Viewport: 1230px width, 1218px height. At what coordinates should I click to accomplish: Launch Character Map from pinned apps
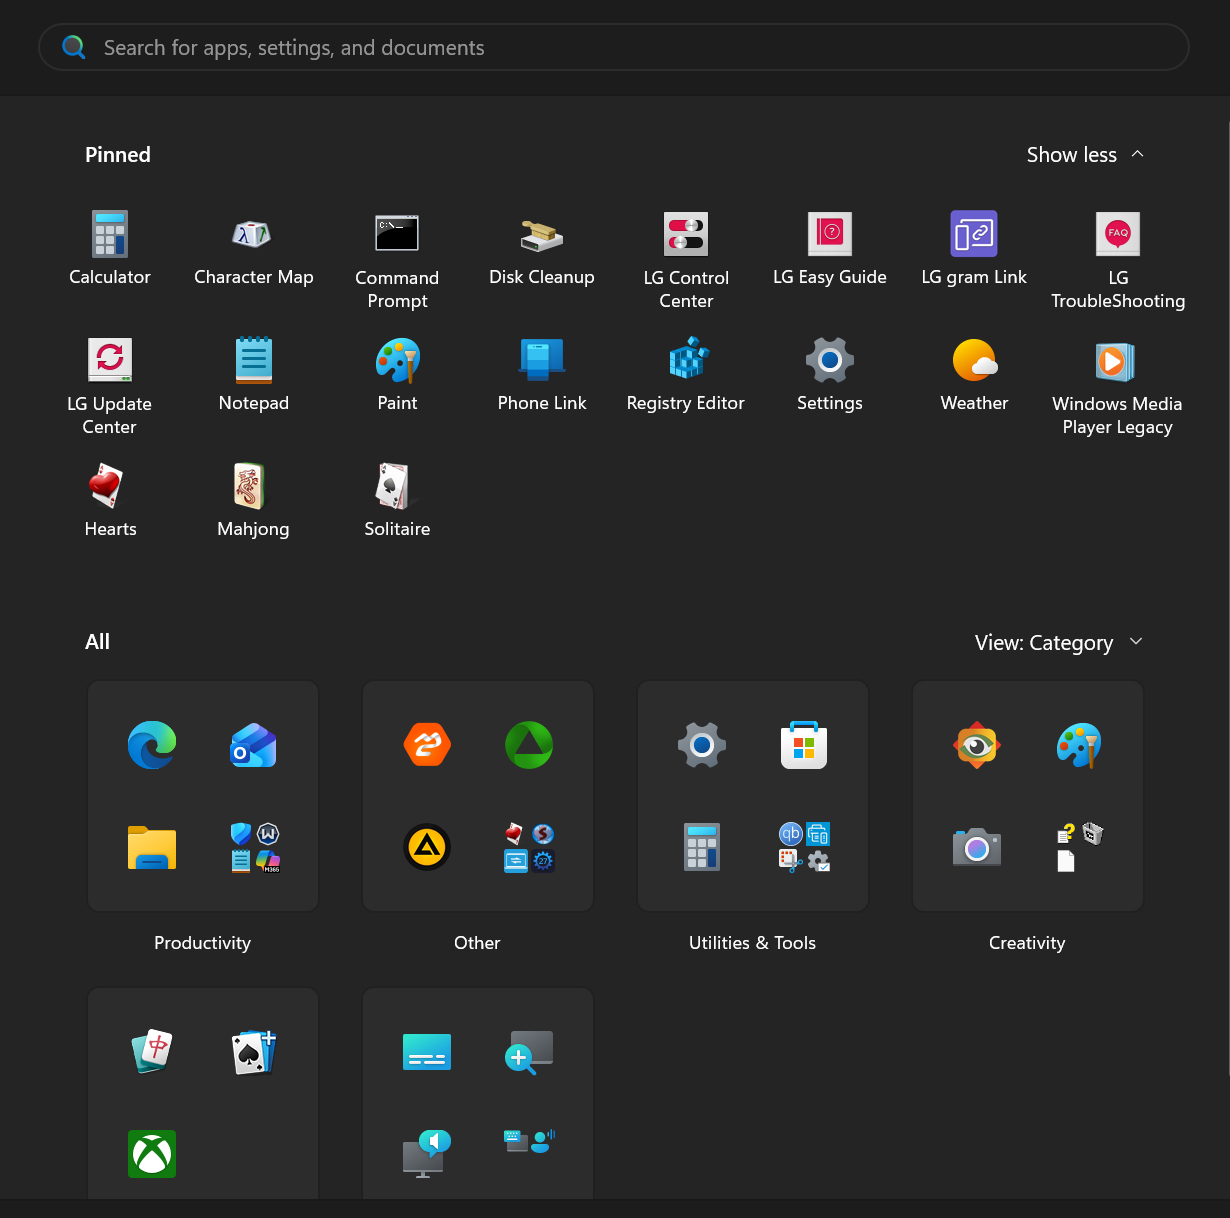pyautogui.click(x=253, y=248)
